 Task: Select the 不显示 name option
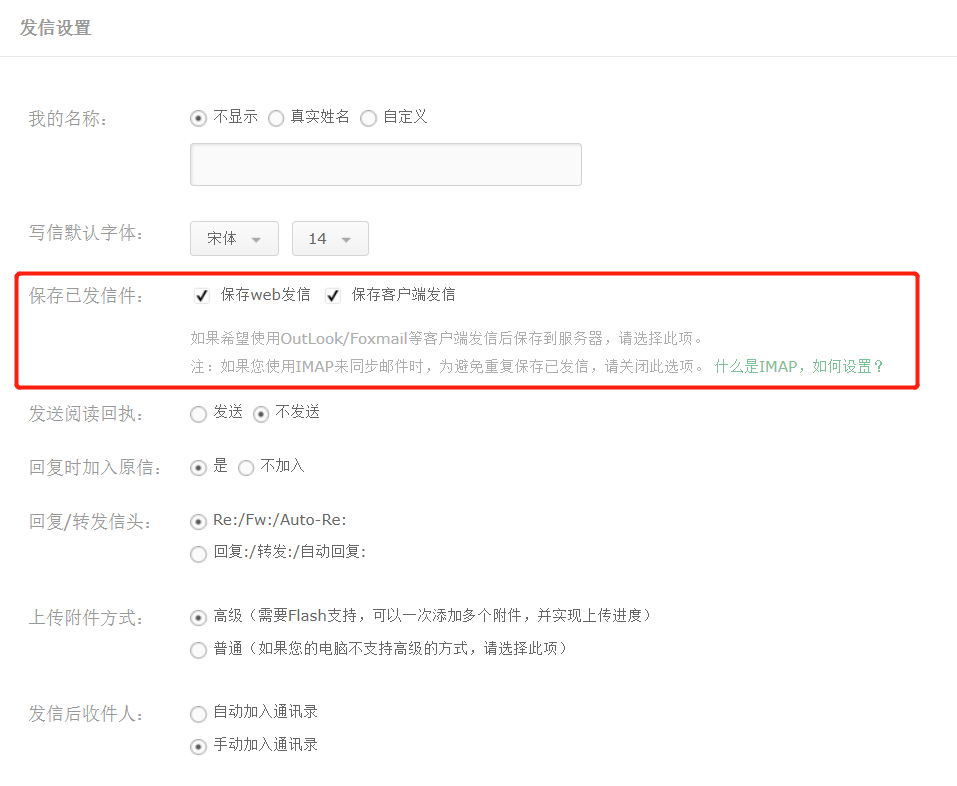(198, 118)
